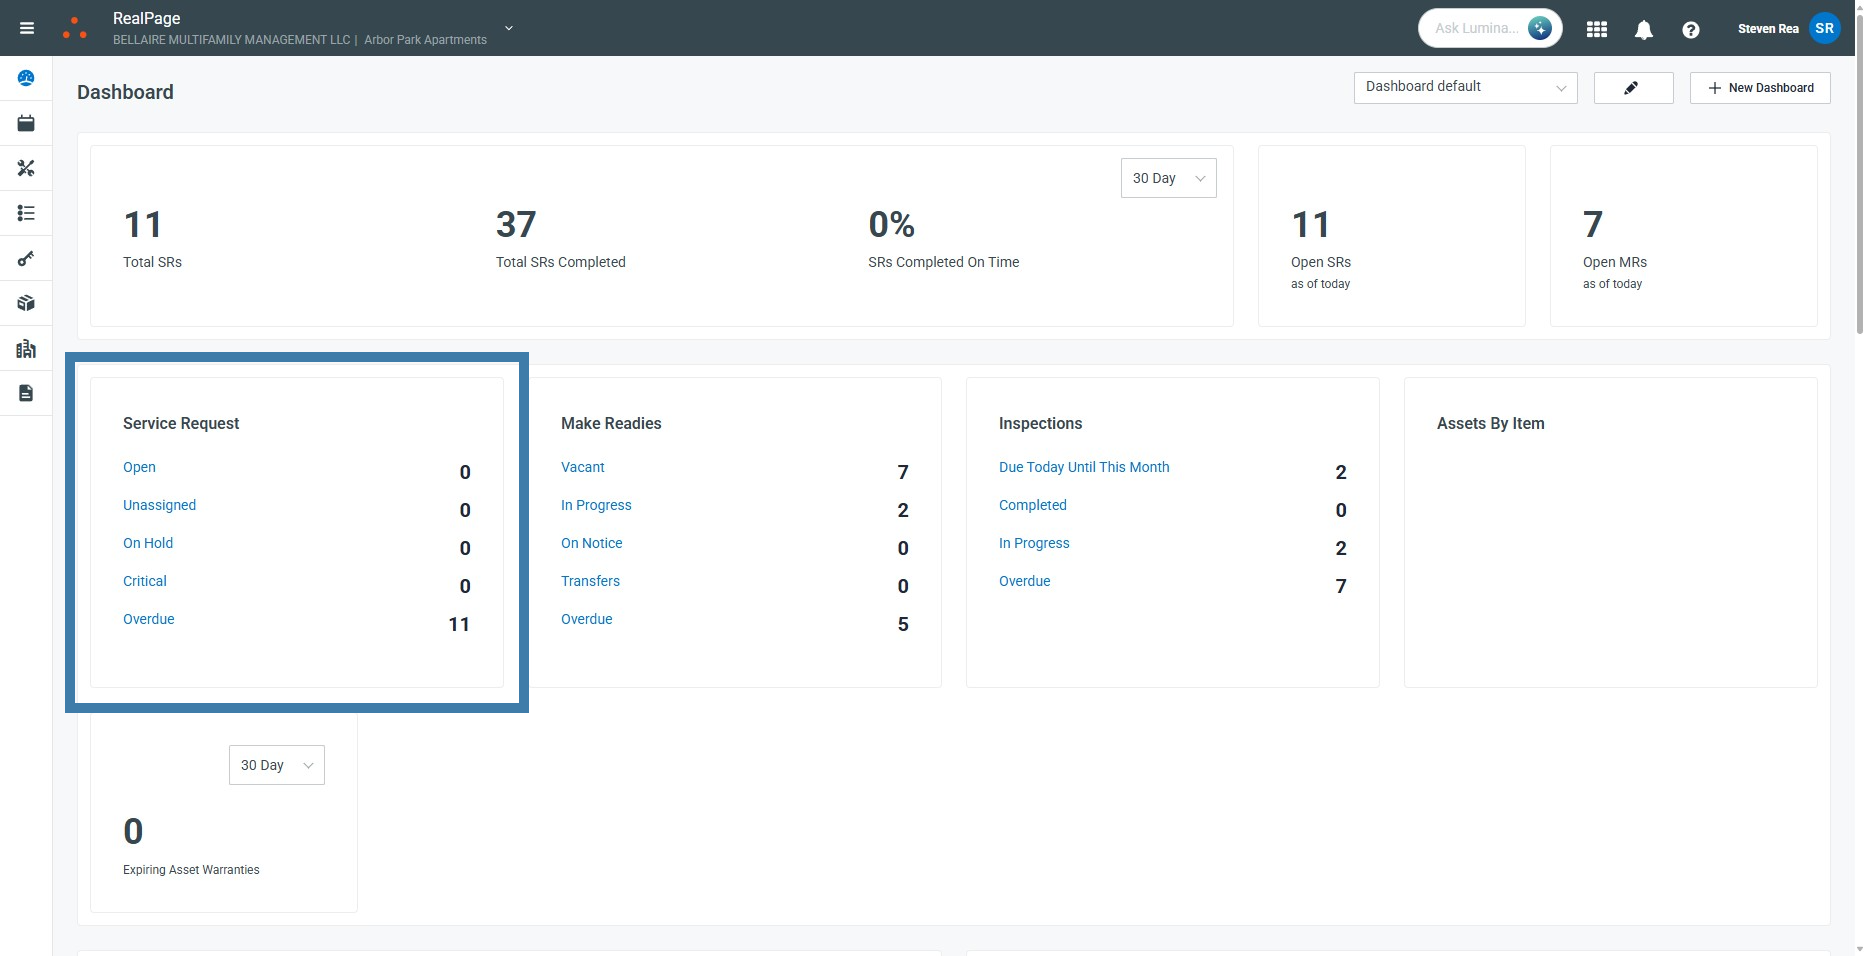Open the box inventory icon
This screenshot has height=956, width=1865.
(x=26, y=303)
